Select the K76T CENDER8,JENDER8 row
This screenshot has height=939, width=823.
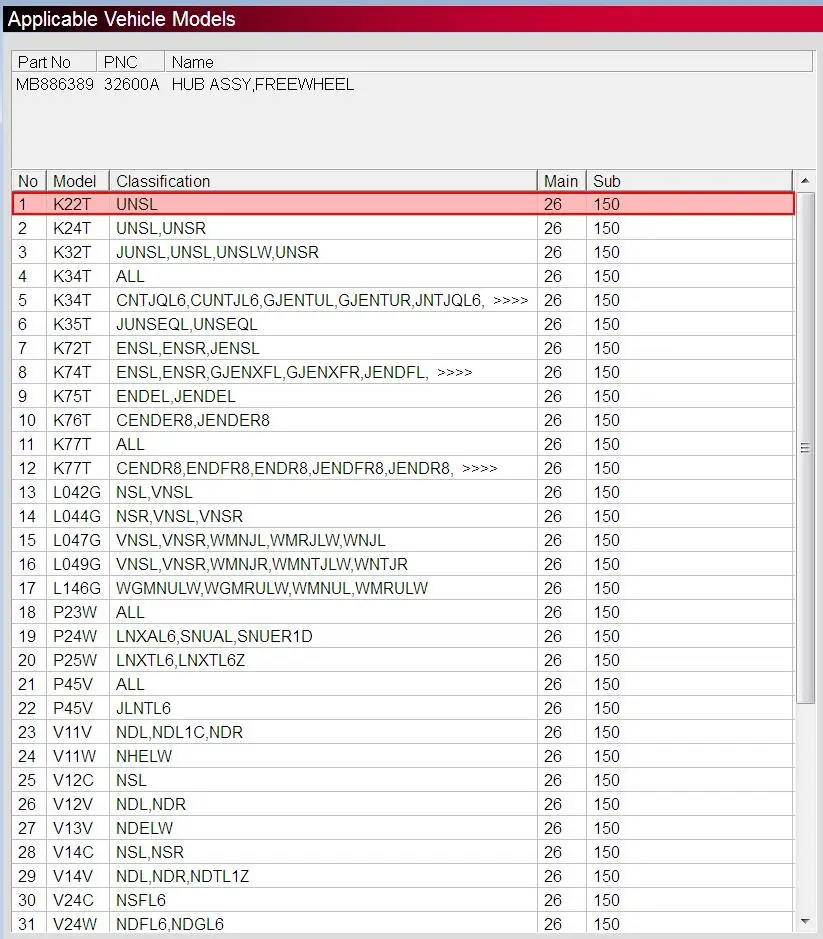(403, 420)
